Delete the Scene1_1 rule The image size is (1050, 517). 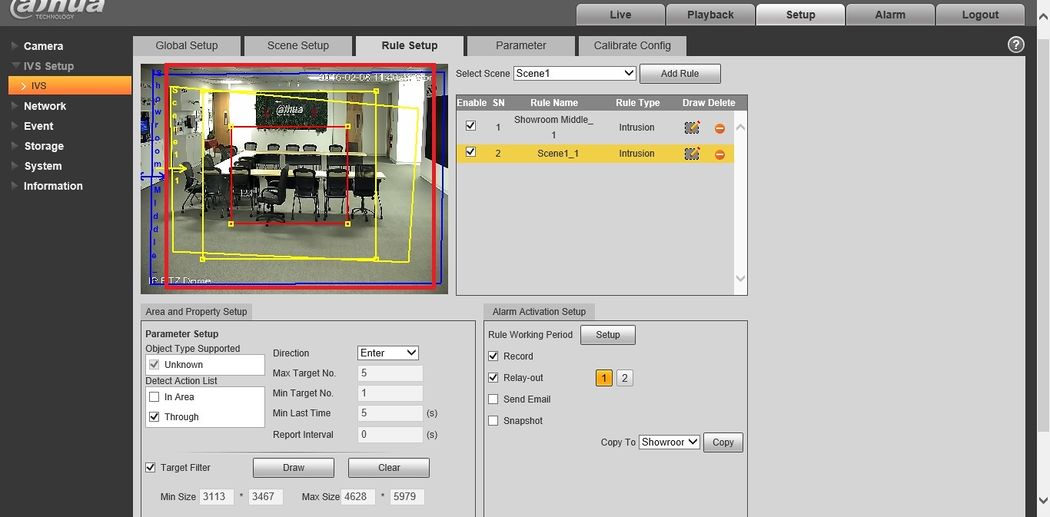coord(719,154)
